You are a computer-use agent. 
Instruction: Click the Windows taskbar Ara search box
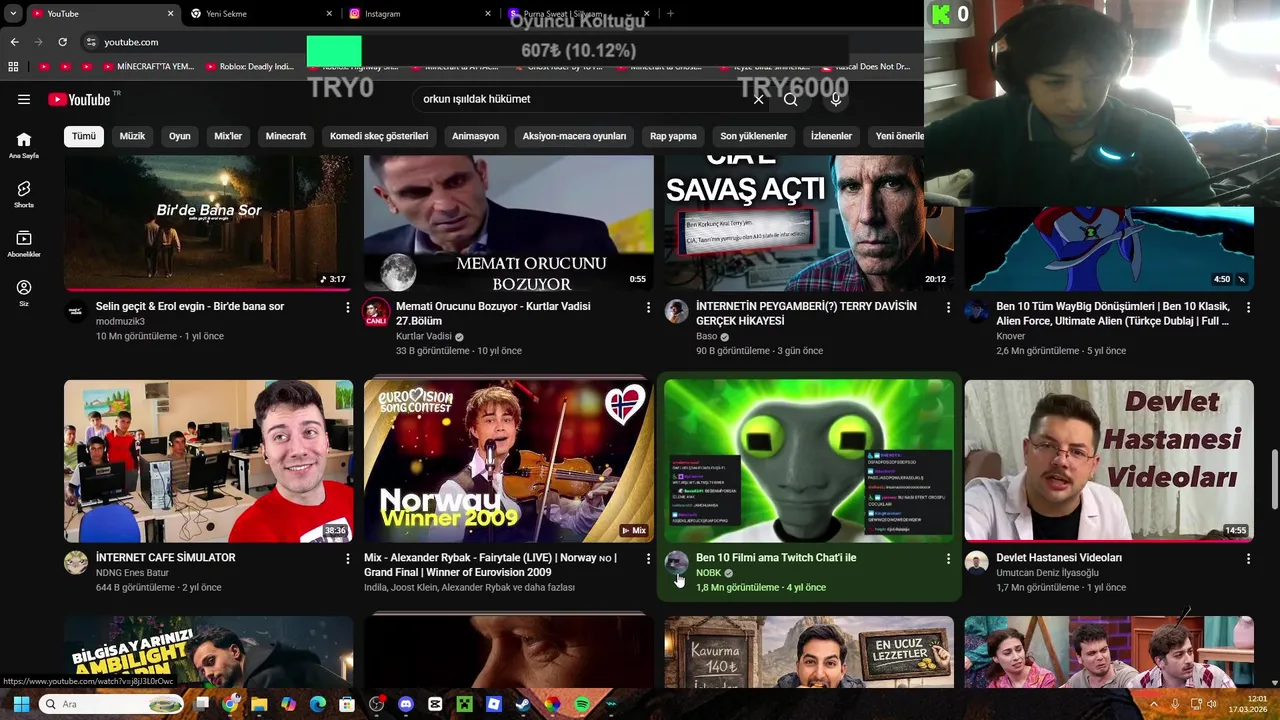pos(112,704)
